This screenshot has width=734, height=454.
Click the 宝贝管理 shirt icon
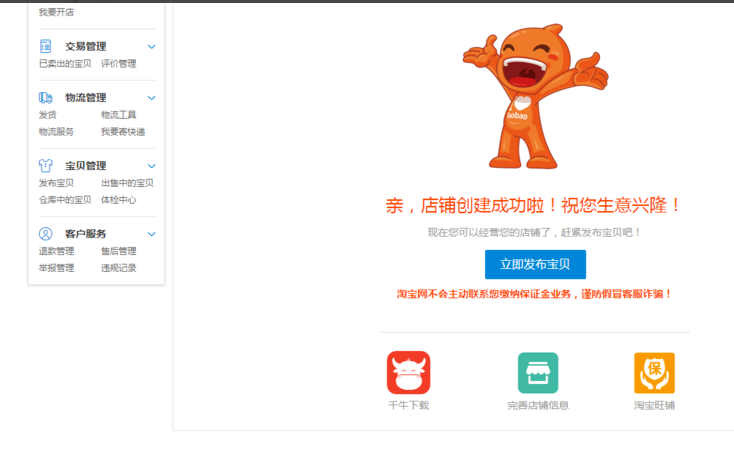click(x=45, y=166)
